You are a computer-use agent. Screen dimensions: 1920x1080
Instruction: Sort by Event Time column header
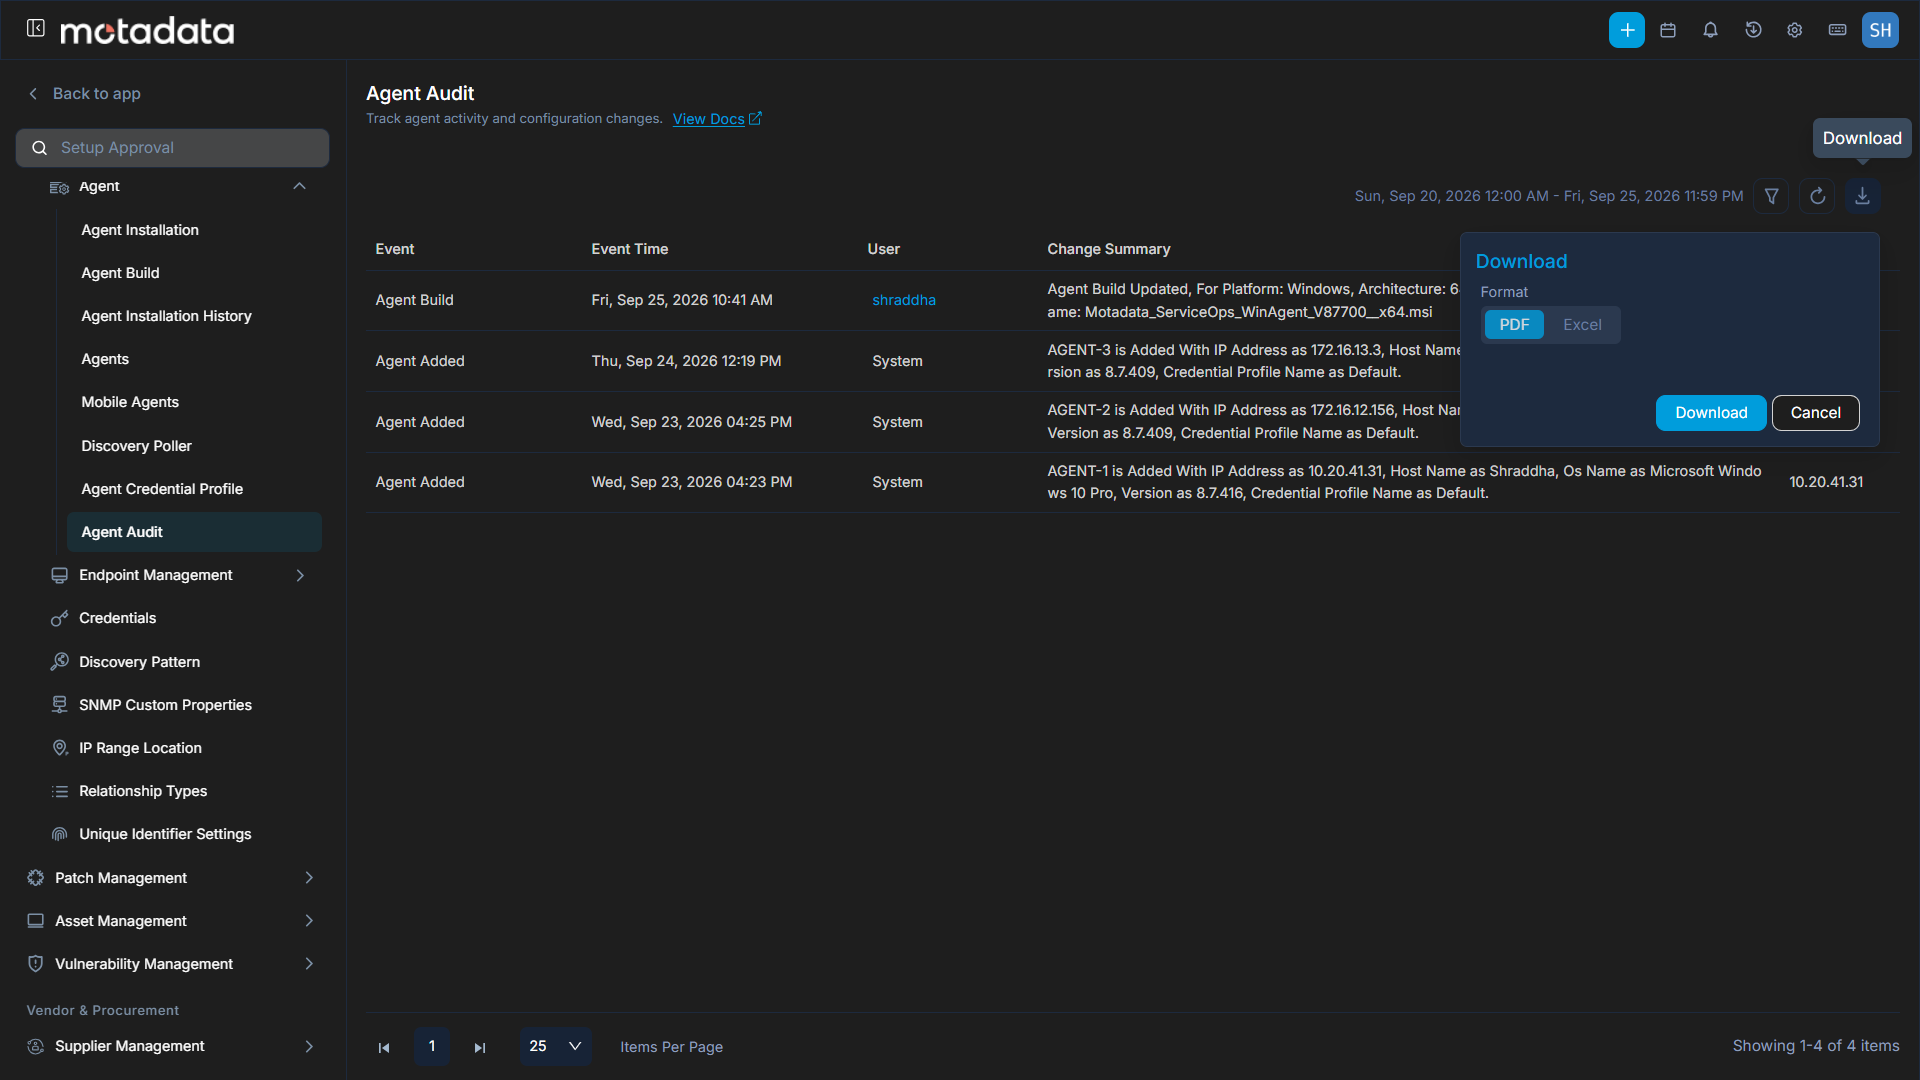[x=630, y=249]
